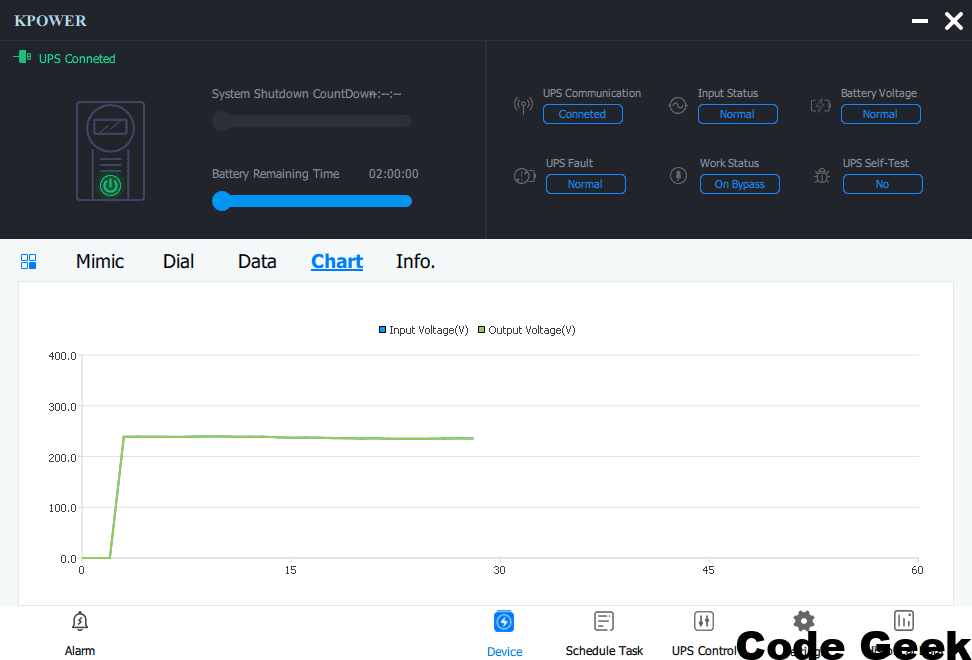
Task: Click the Work Status icon
Action: pyautogui.click(x=678, y=175)
